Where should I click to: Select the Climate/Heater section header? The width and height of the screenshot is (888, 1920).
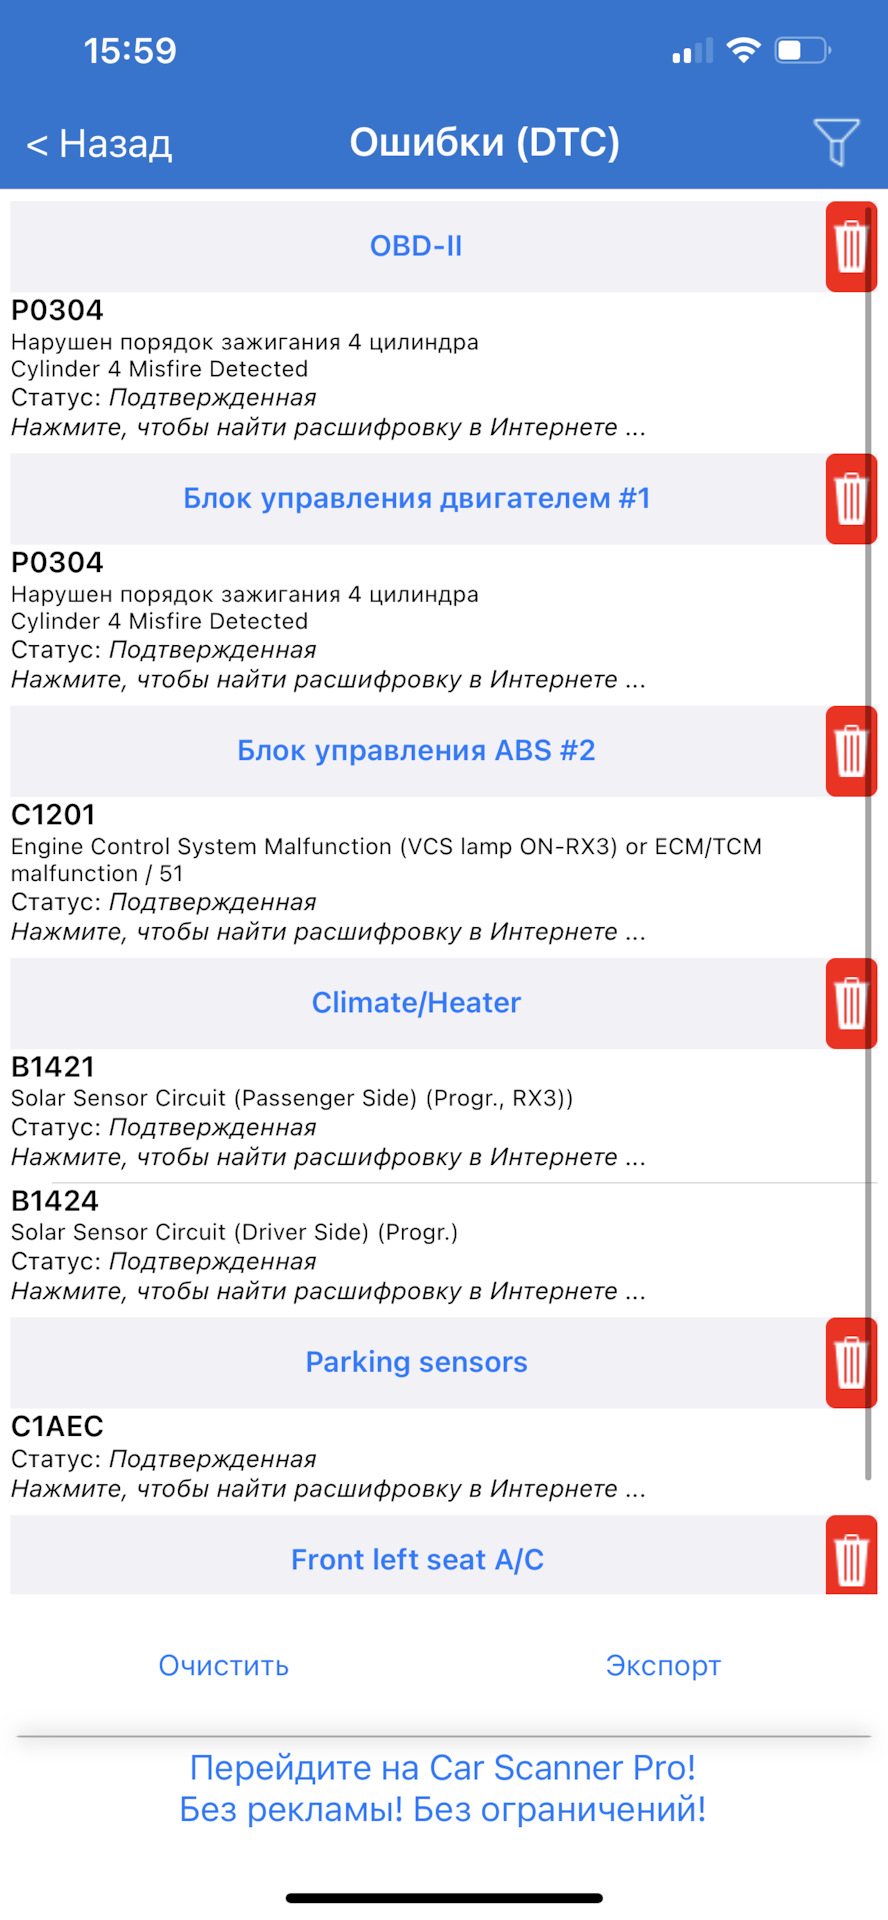coord(416,1003)
